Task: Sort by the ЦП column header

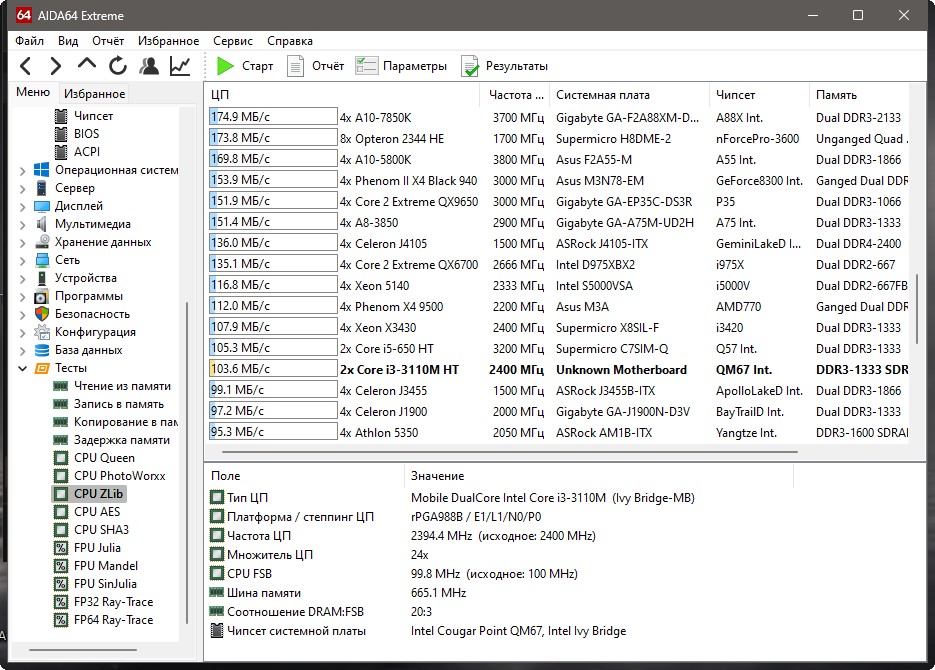Action: point(342,95)
